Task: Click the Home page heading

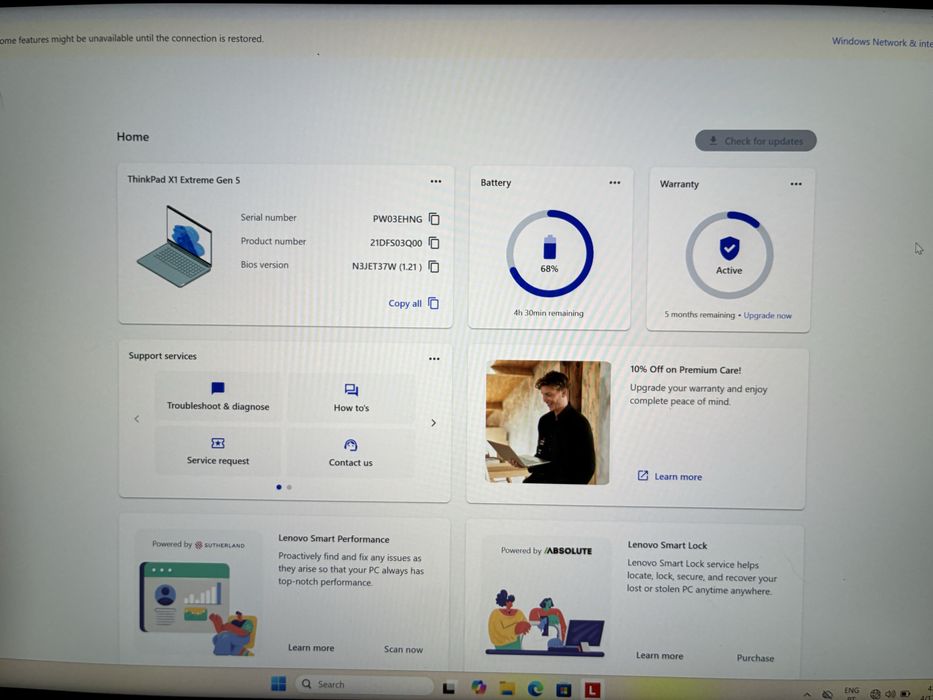Action: (x=133, y=137)
